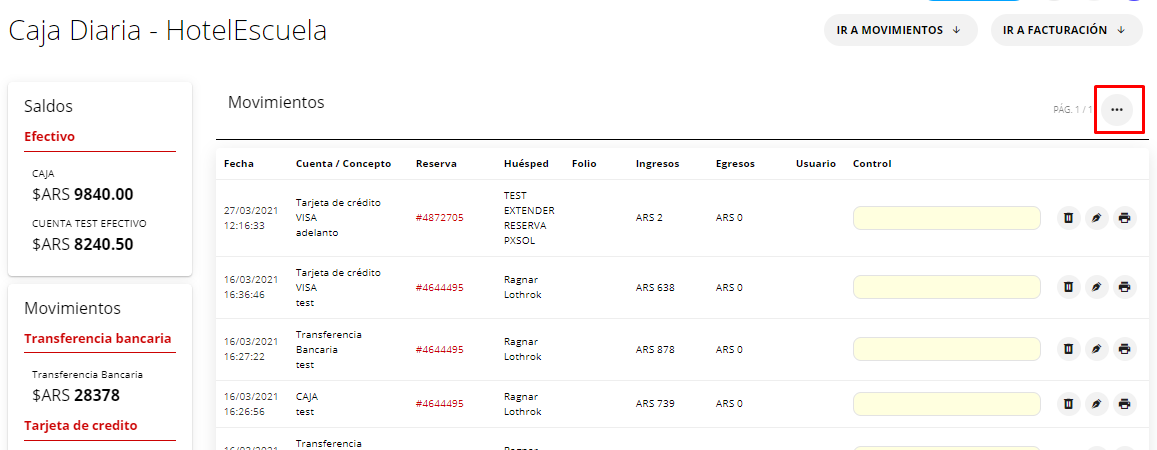Edit the 27/03/2021 VISA adelanto movement
The image size is (1157, 450).
pos(1096,218)
